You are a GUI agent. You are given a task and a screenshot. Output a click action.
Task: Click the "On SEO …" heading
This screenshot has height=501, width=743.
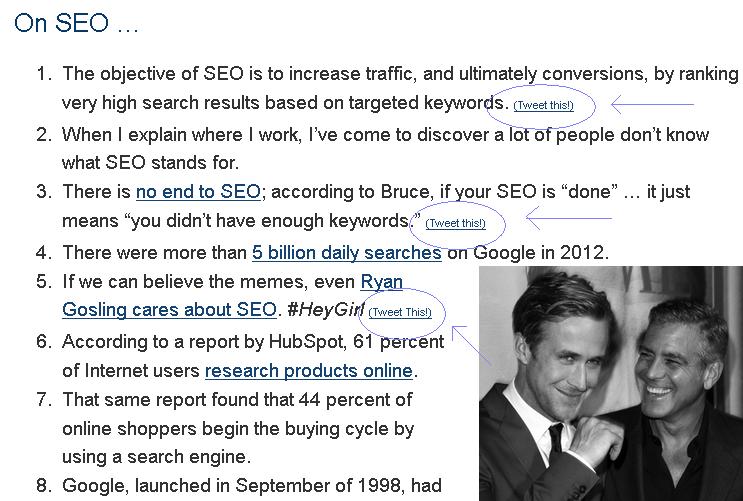76,23
